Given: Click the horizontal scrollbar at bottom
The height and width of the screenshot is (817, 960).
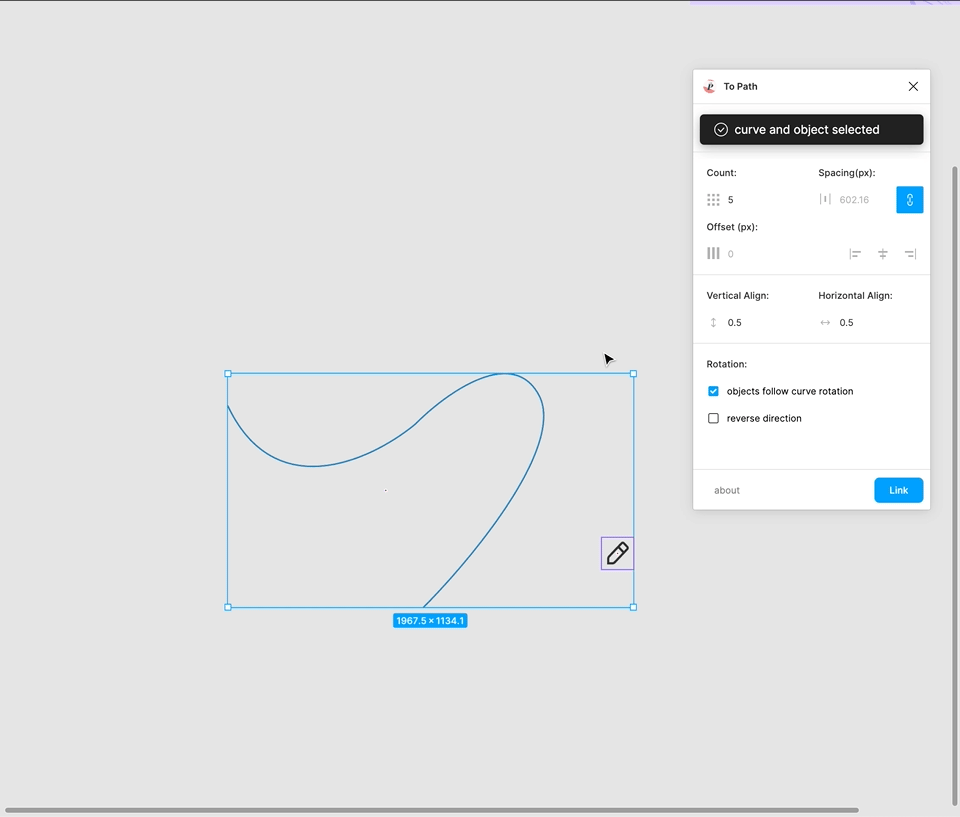Looking at the screenshot, I should [x=432, y=810].
